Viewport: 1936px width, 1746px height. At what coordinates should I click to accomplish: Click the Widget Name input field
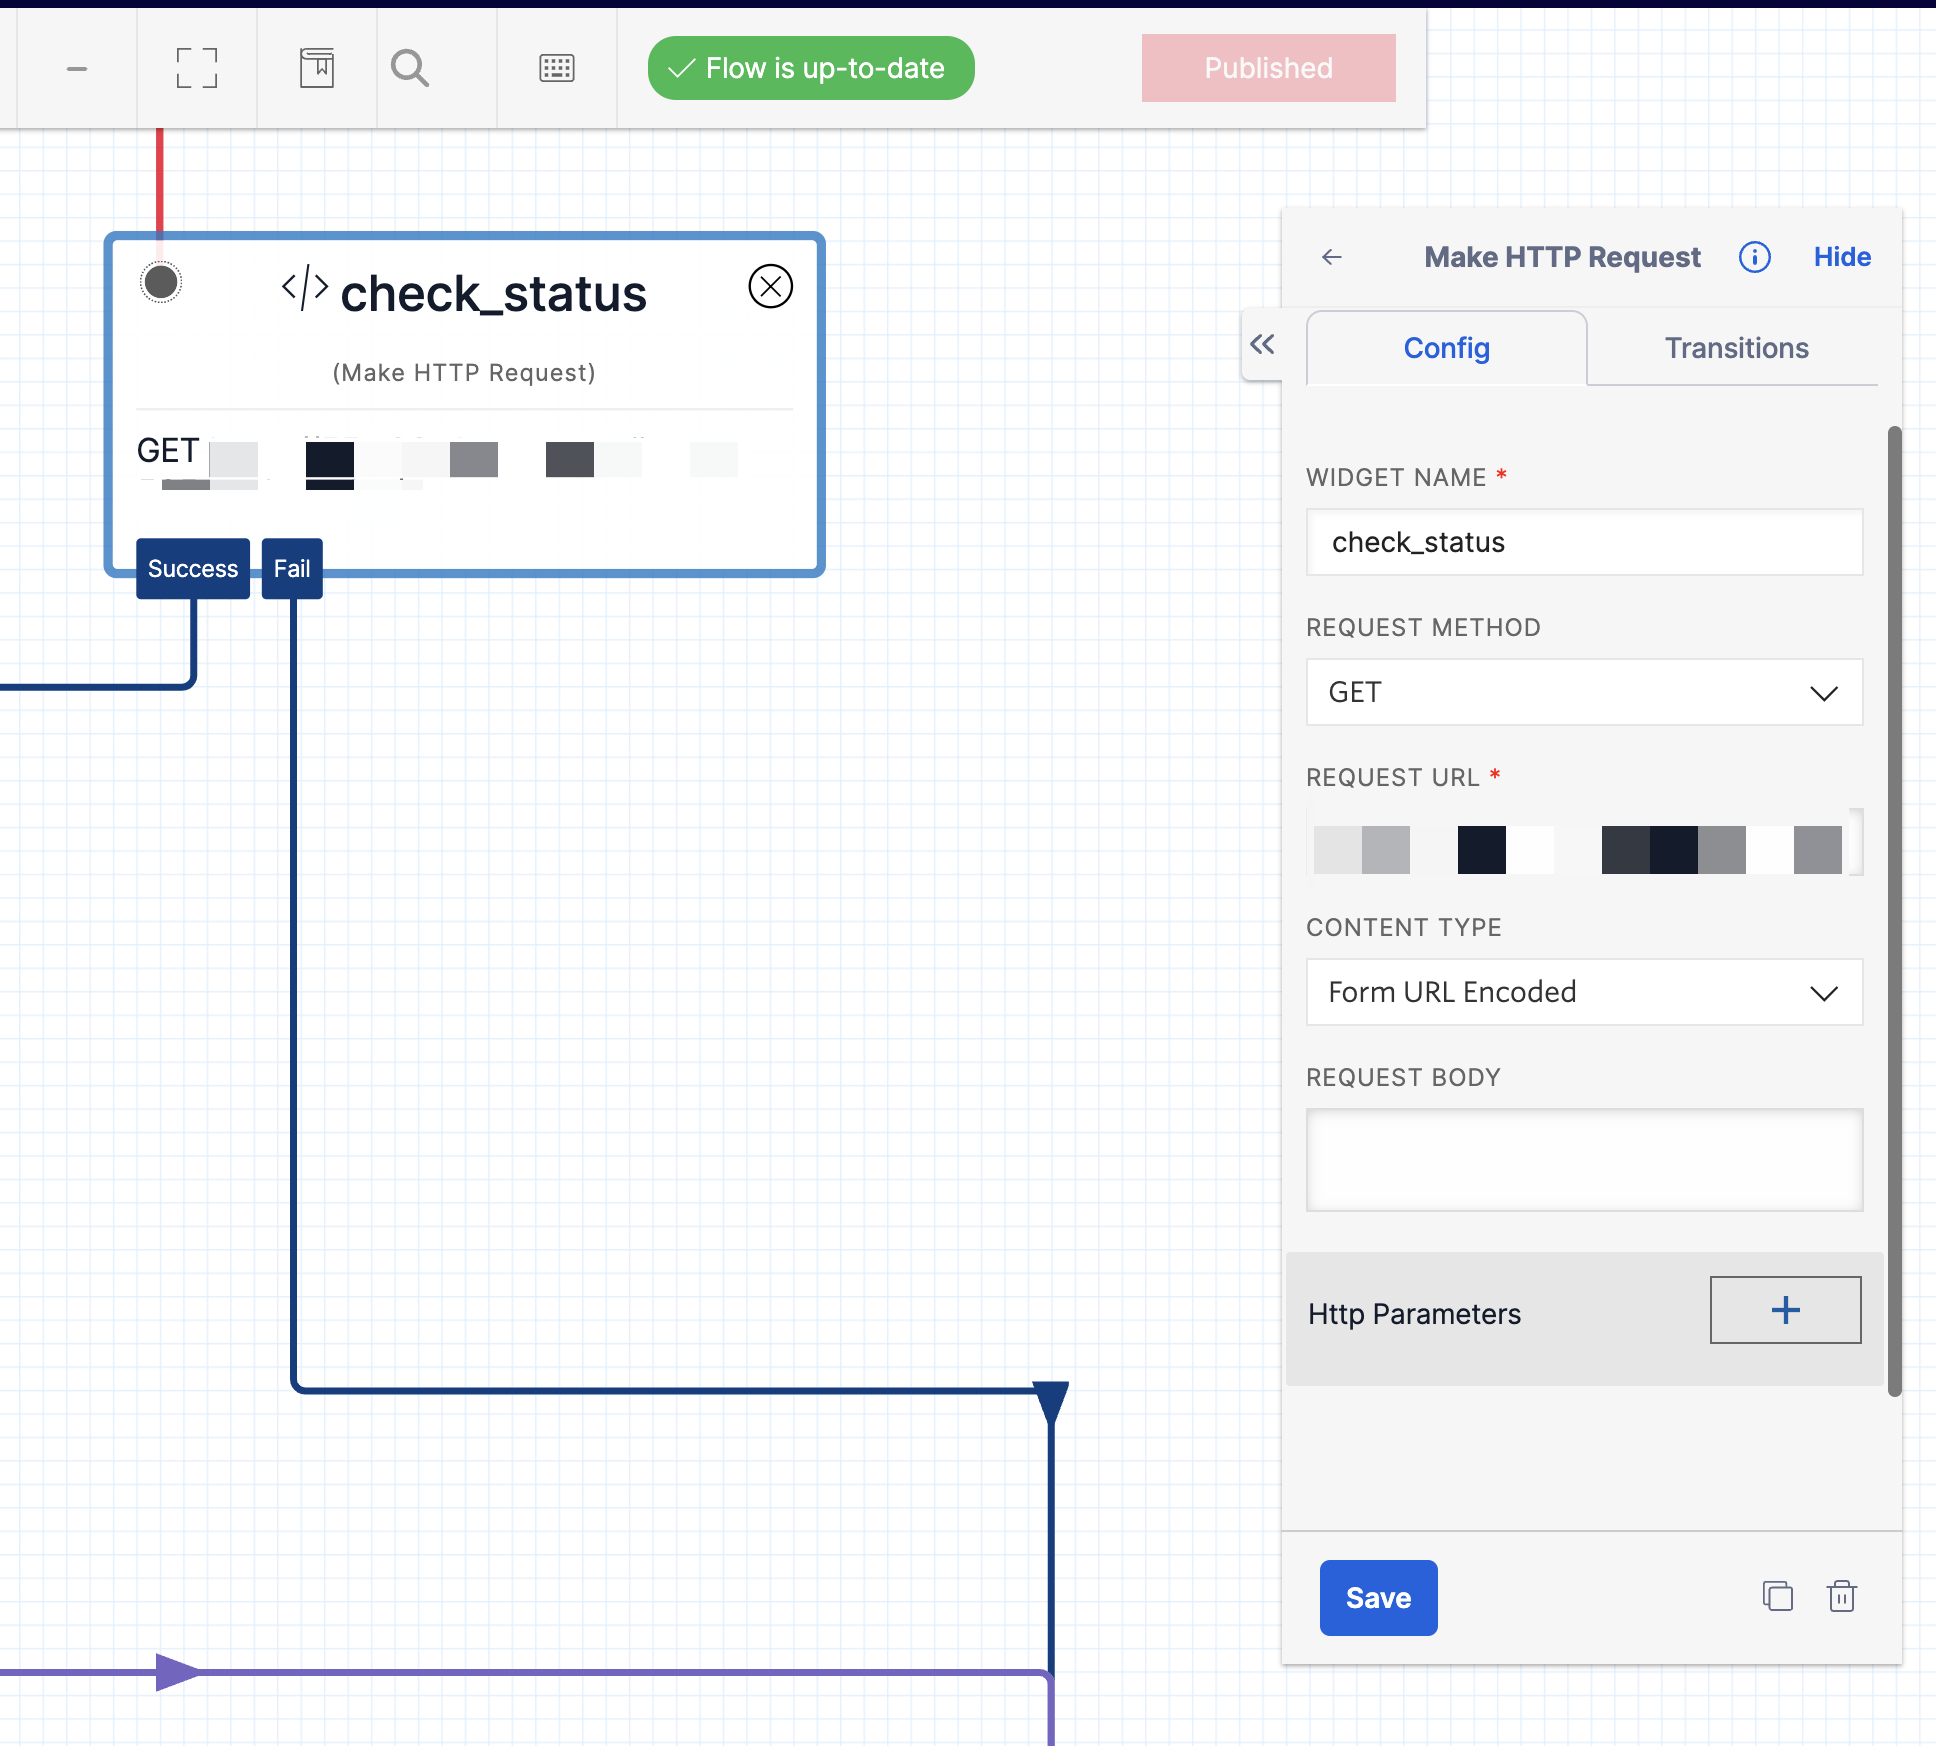coord(1584,542)
